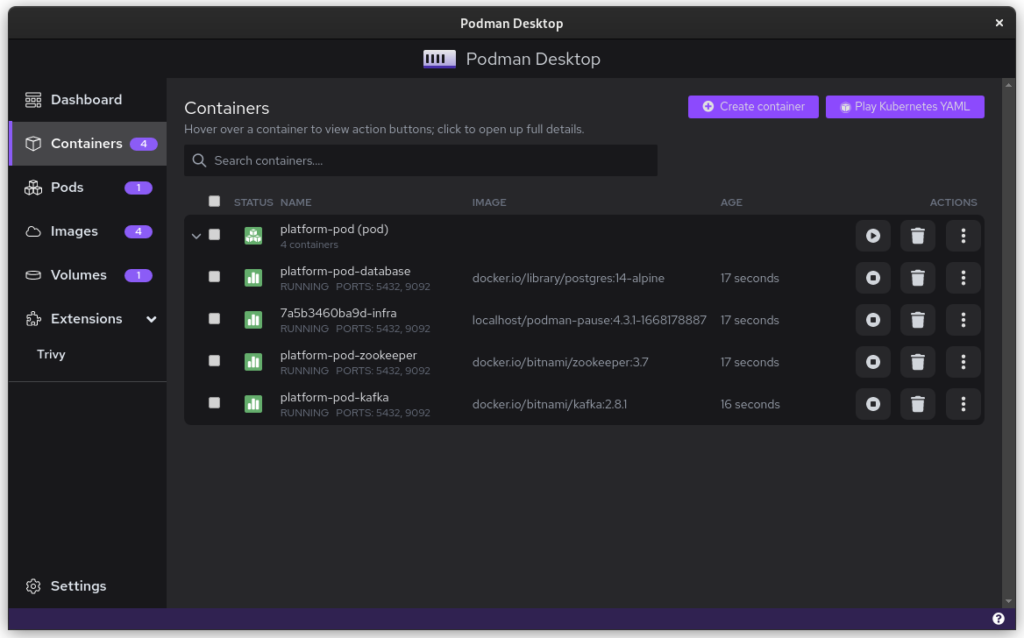Click the help question mark icon
Screen dimensions: 1024x638
(x=998, y=619)
